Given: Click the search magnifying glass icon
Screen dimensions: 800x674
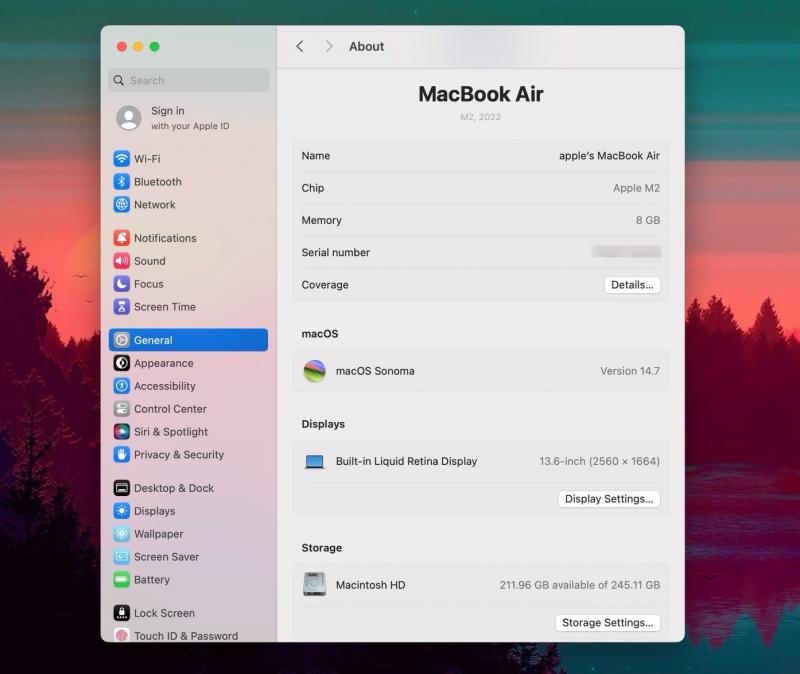Looking at the screenshot, I should [x=119, y=81].
